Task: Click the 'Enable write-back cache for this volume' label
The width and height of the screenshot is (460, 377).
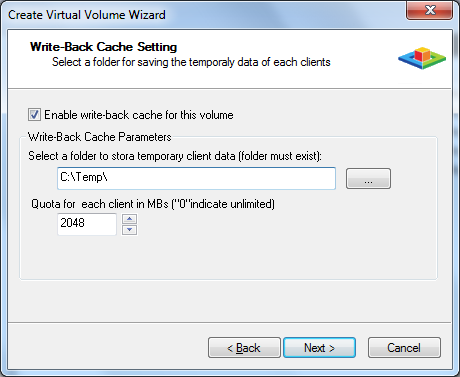Action: (139, 115)
